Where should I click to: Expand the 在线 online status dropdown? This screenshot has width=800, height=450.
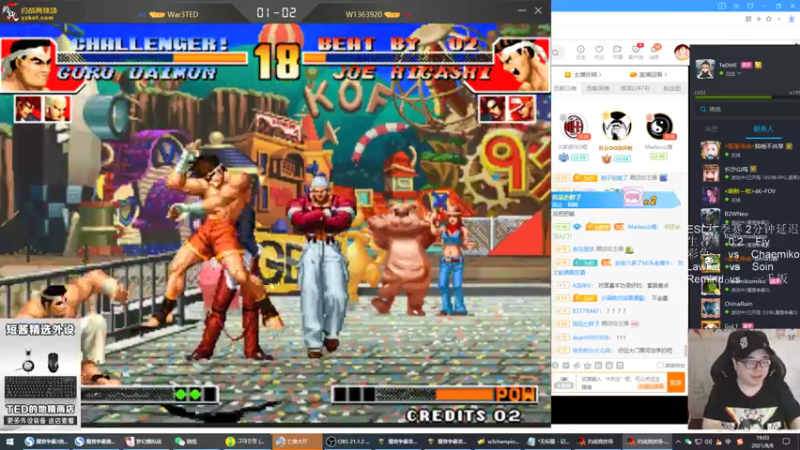pos(731,74)
